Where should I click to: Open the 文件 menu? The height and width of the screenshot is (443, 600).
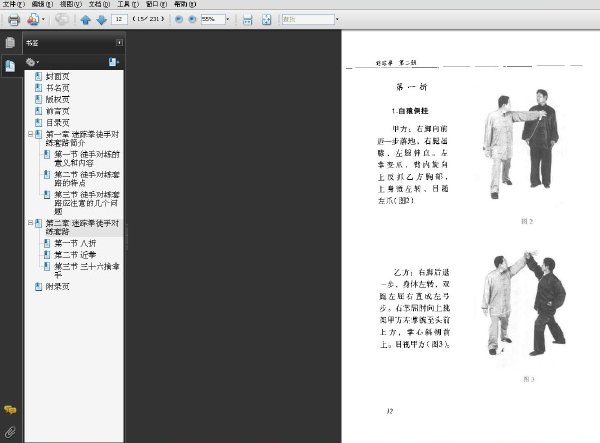[x=14, y=4]
